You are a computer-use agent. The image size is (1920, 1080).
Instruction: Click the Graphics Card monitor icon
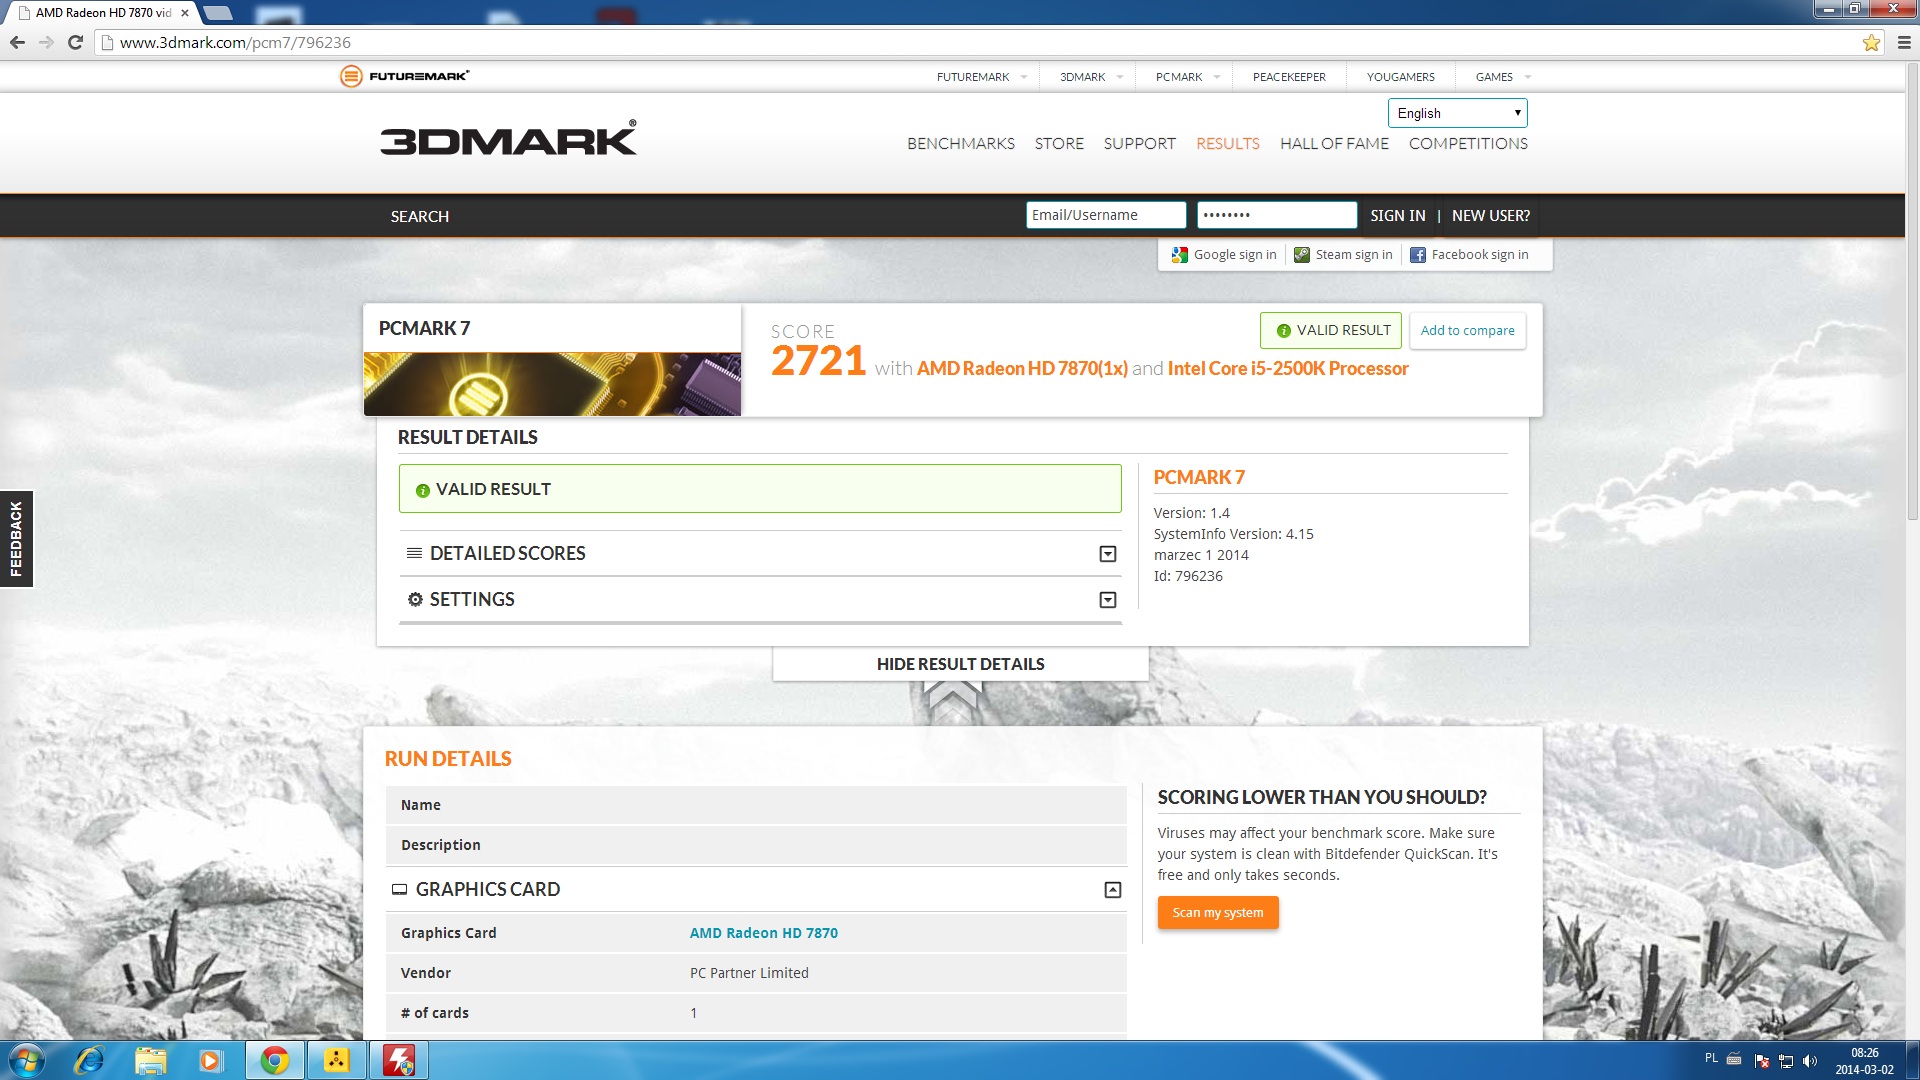tap(399, 889)
